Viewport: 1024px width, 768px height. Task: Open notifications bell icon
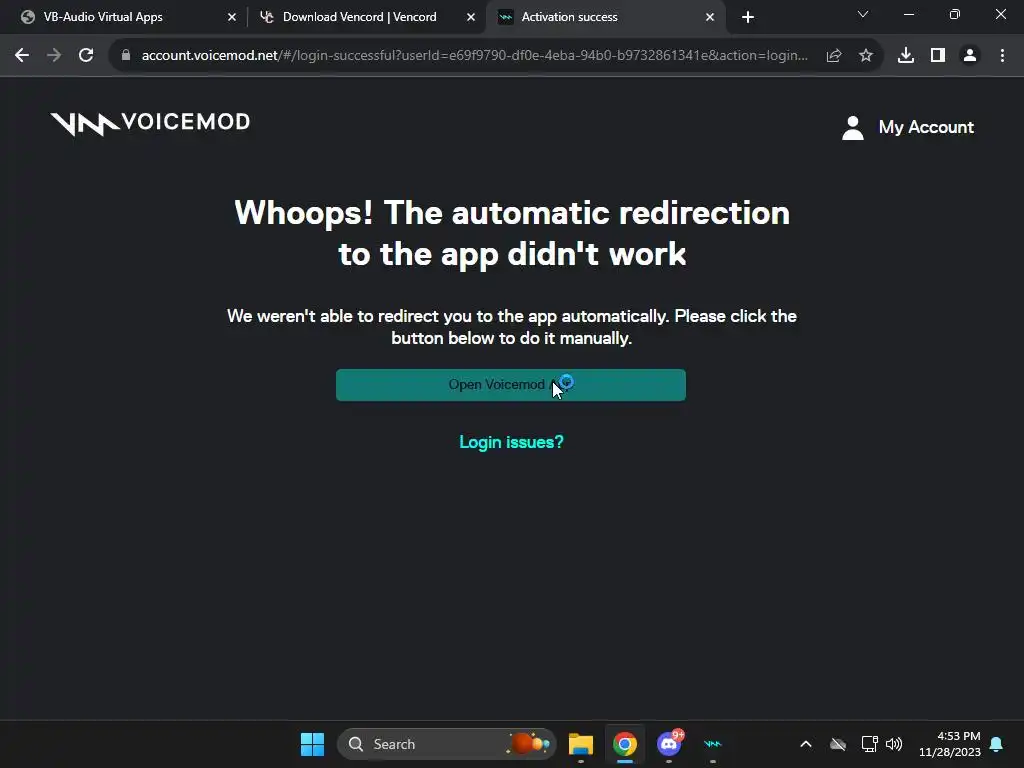pos(997,744)
